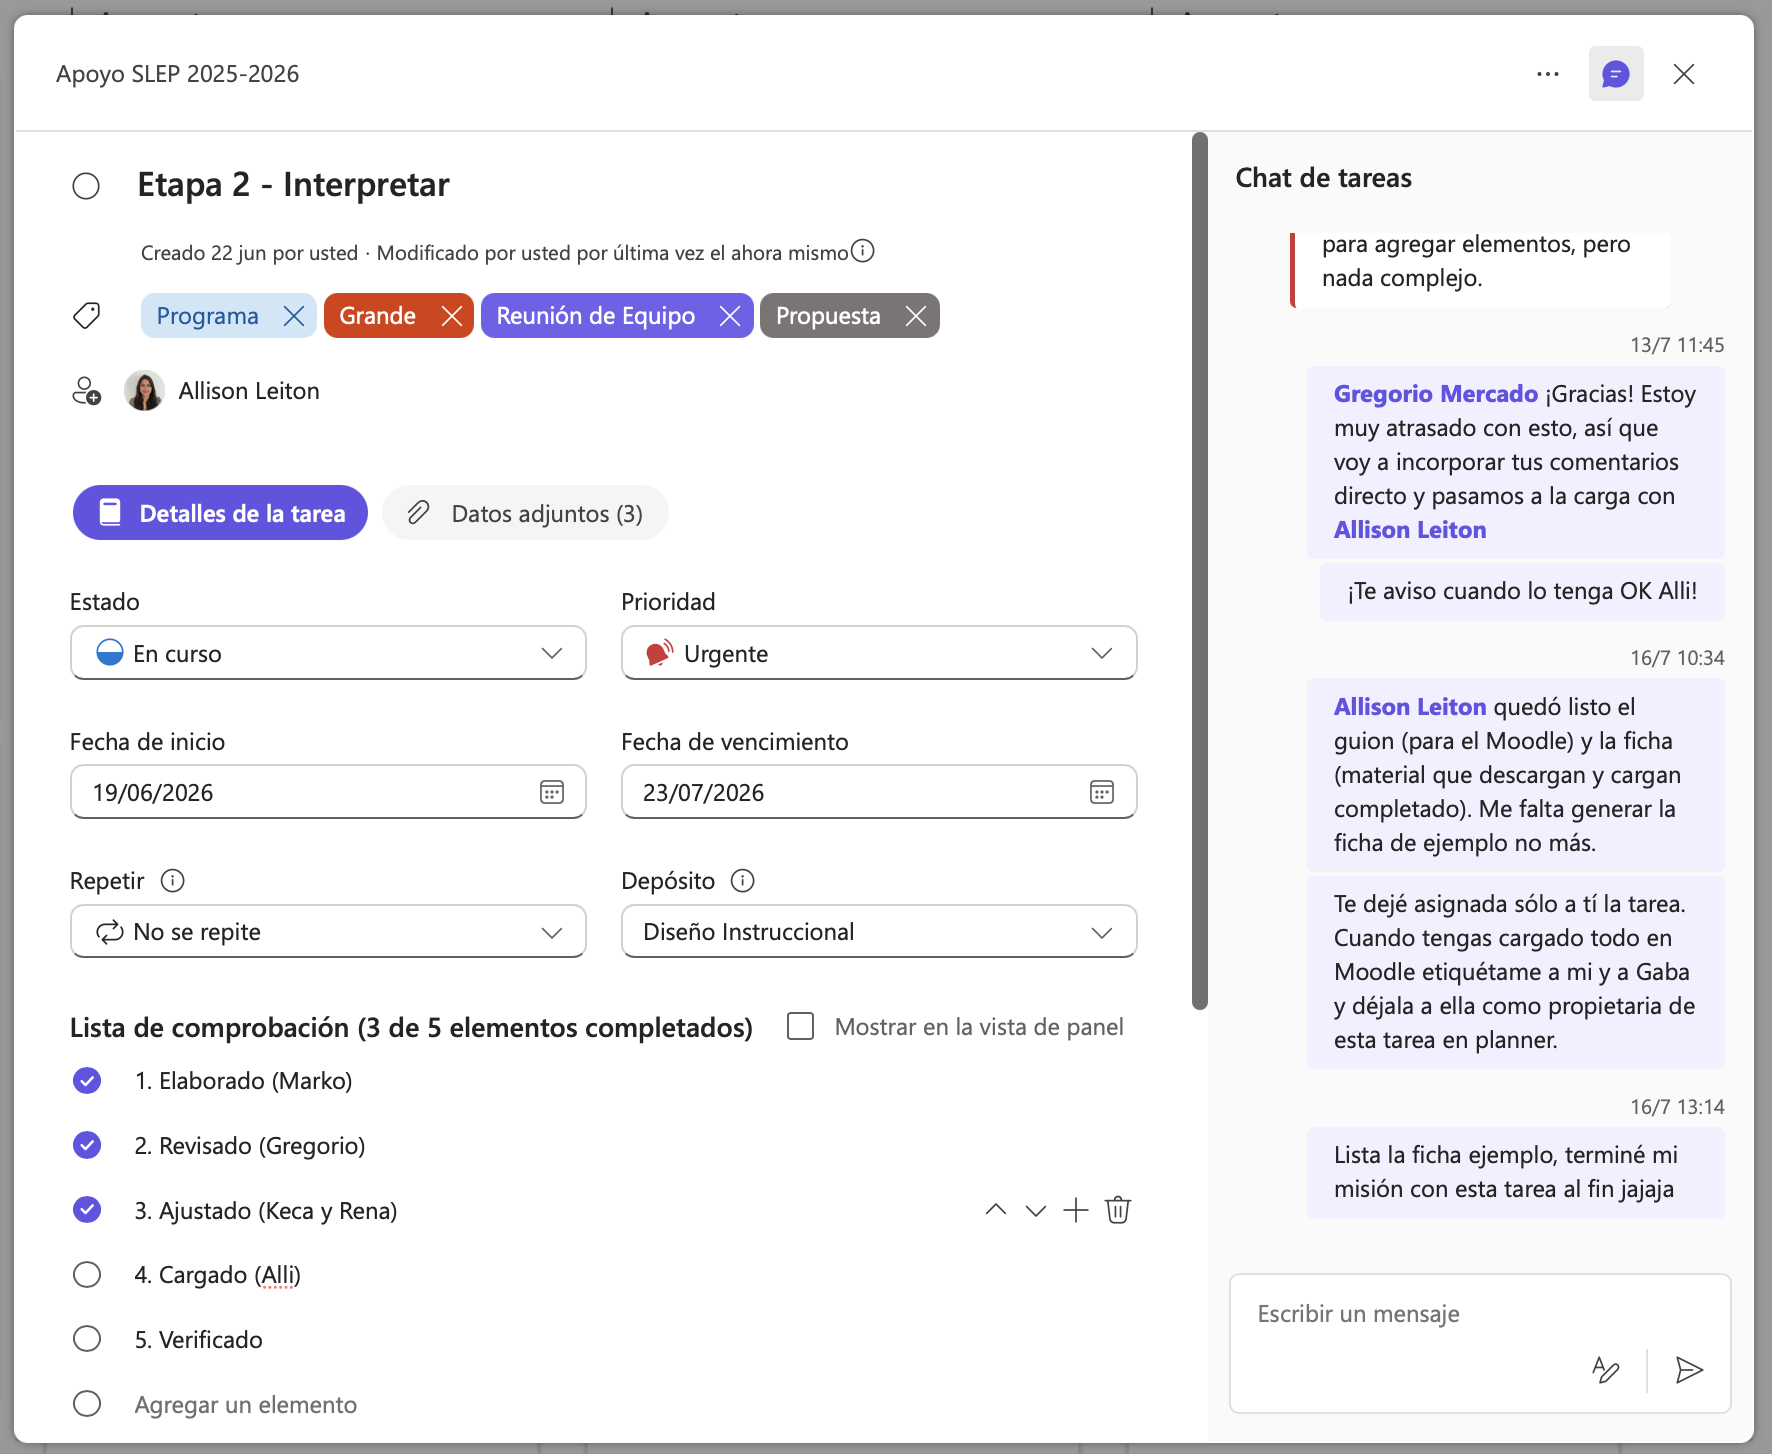Click the 5. Verificado checklist text

199,1340
